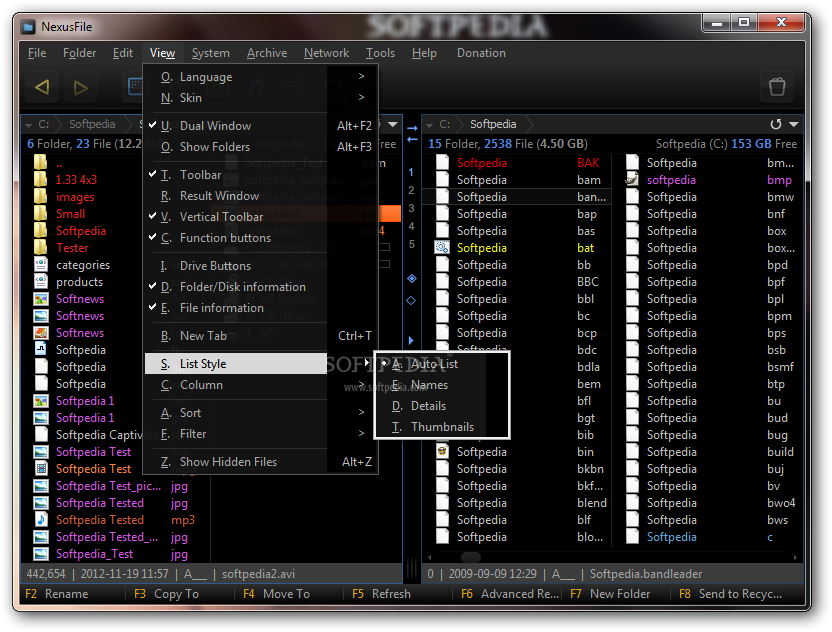The width and height of the screenshot is (832, 632).
Task: Select vertical toolbar slot number 5
Action: point(411,244)
